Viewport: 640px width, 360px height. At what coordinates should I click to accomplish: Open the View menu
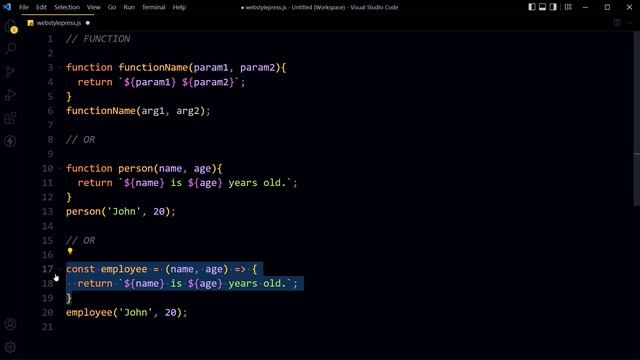pos(93,7)
